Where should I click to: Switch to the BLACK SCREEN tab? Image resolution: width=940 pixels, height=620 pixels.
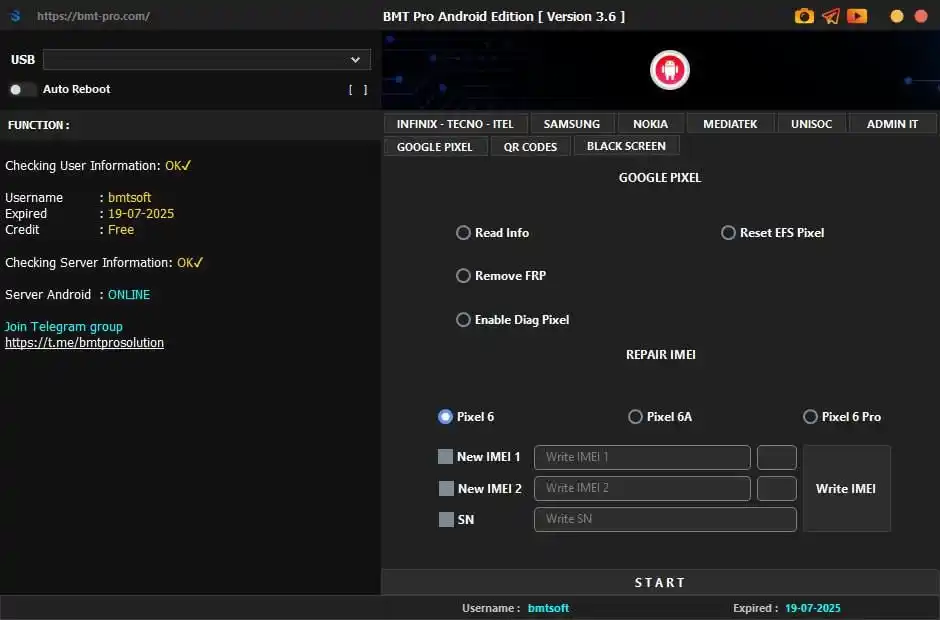pos(626,146)
